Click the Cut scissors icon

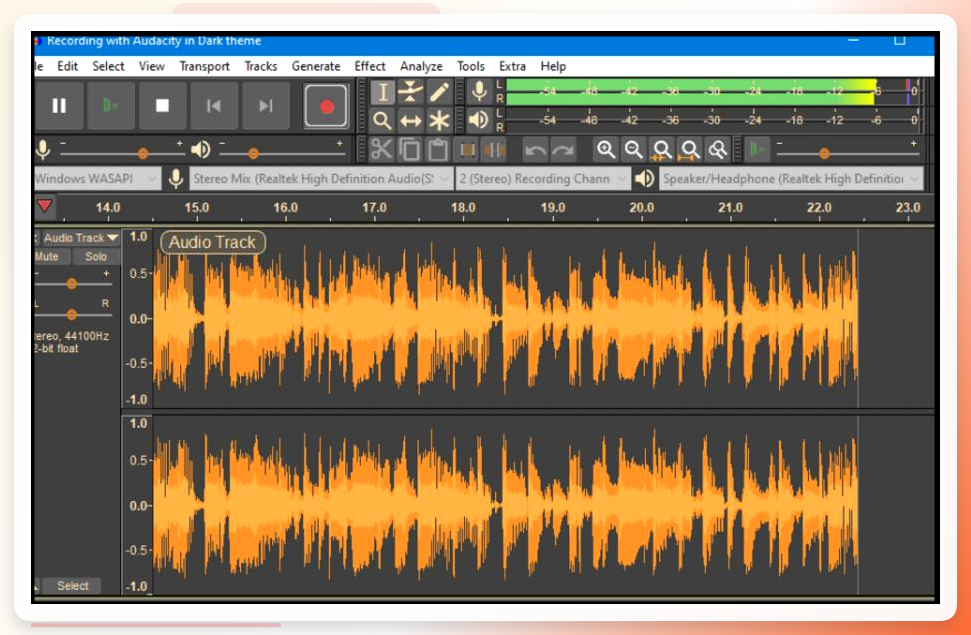(x=381, y=149)
